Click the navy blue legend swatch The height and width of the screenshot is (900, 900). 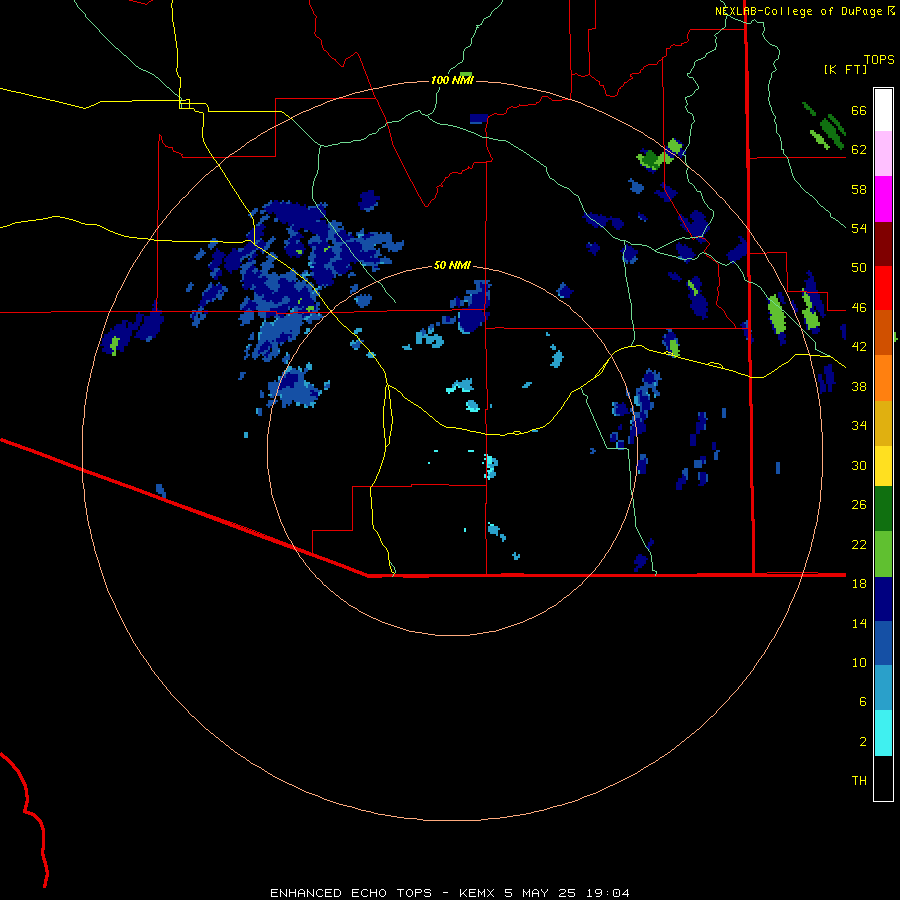tap(883, 599)
